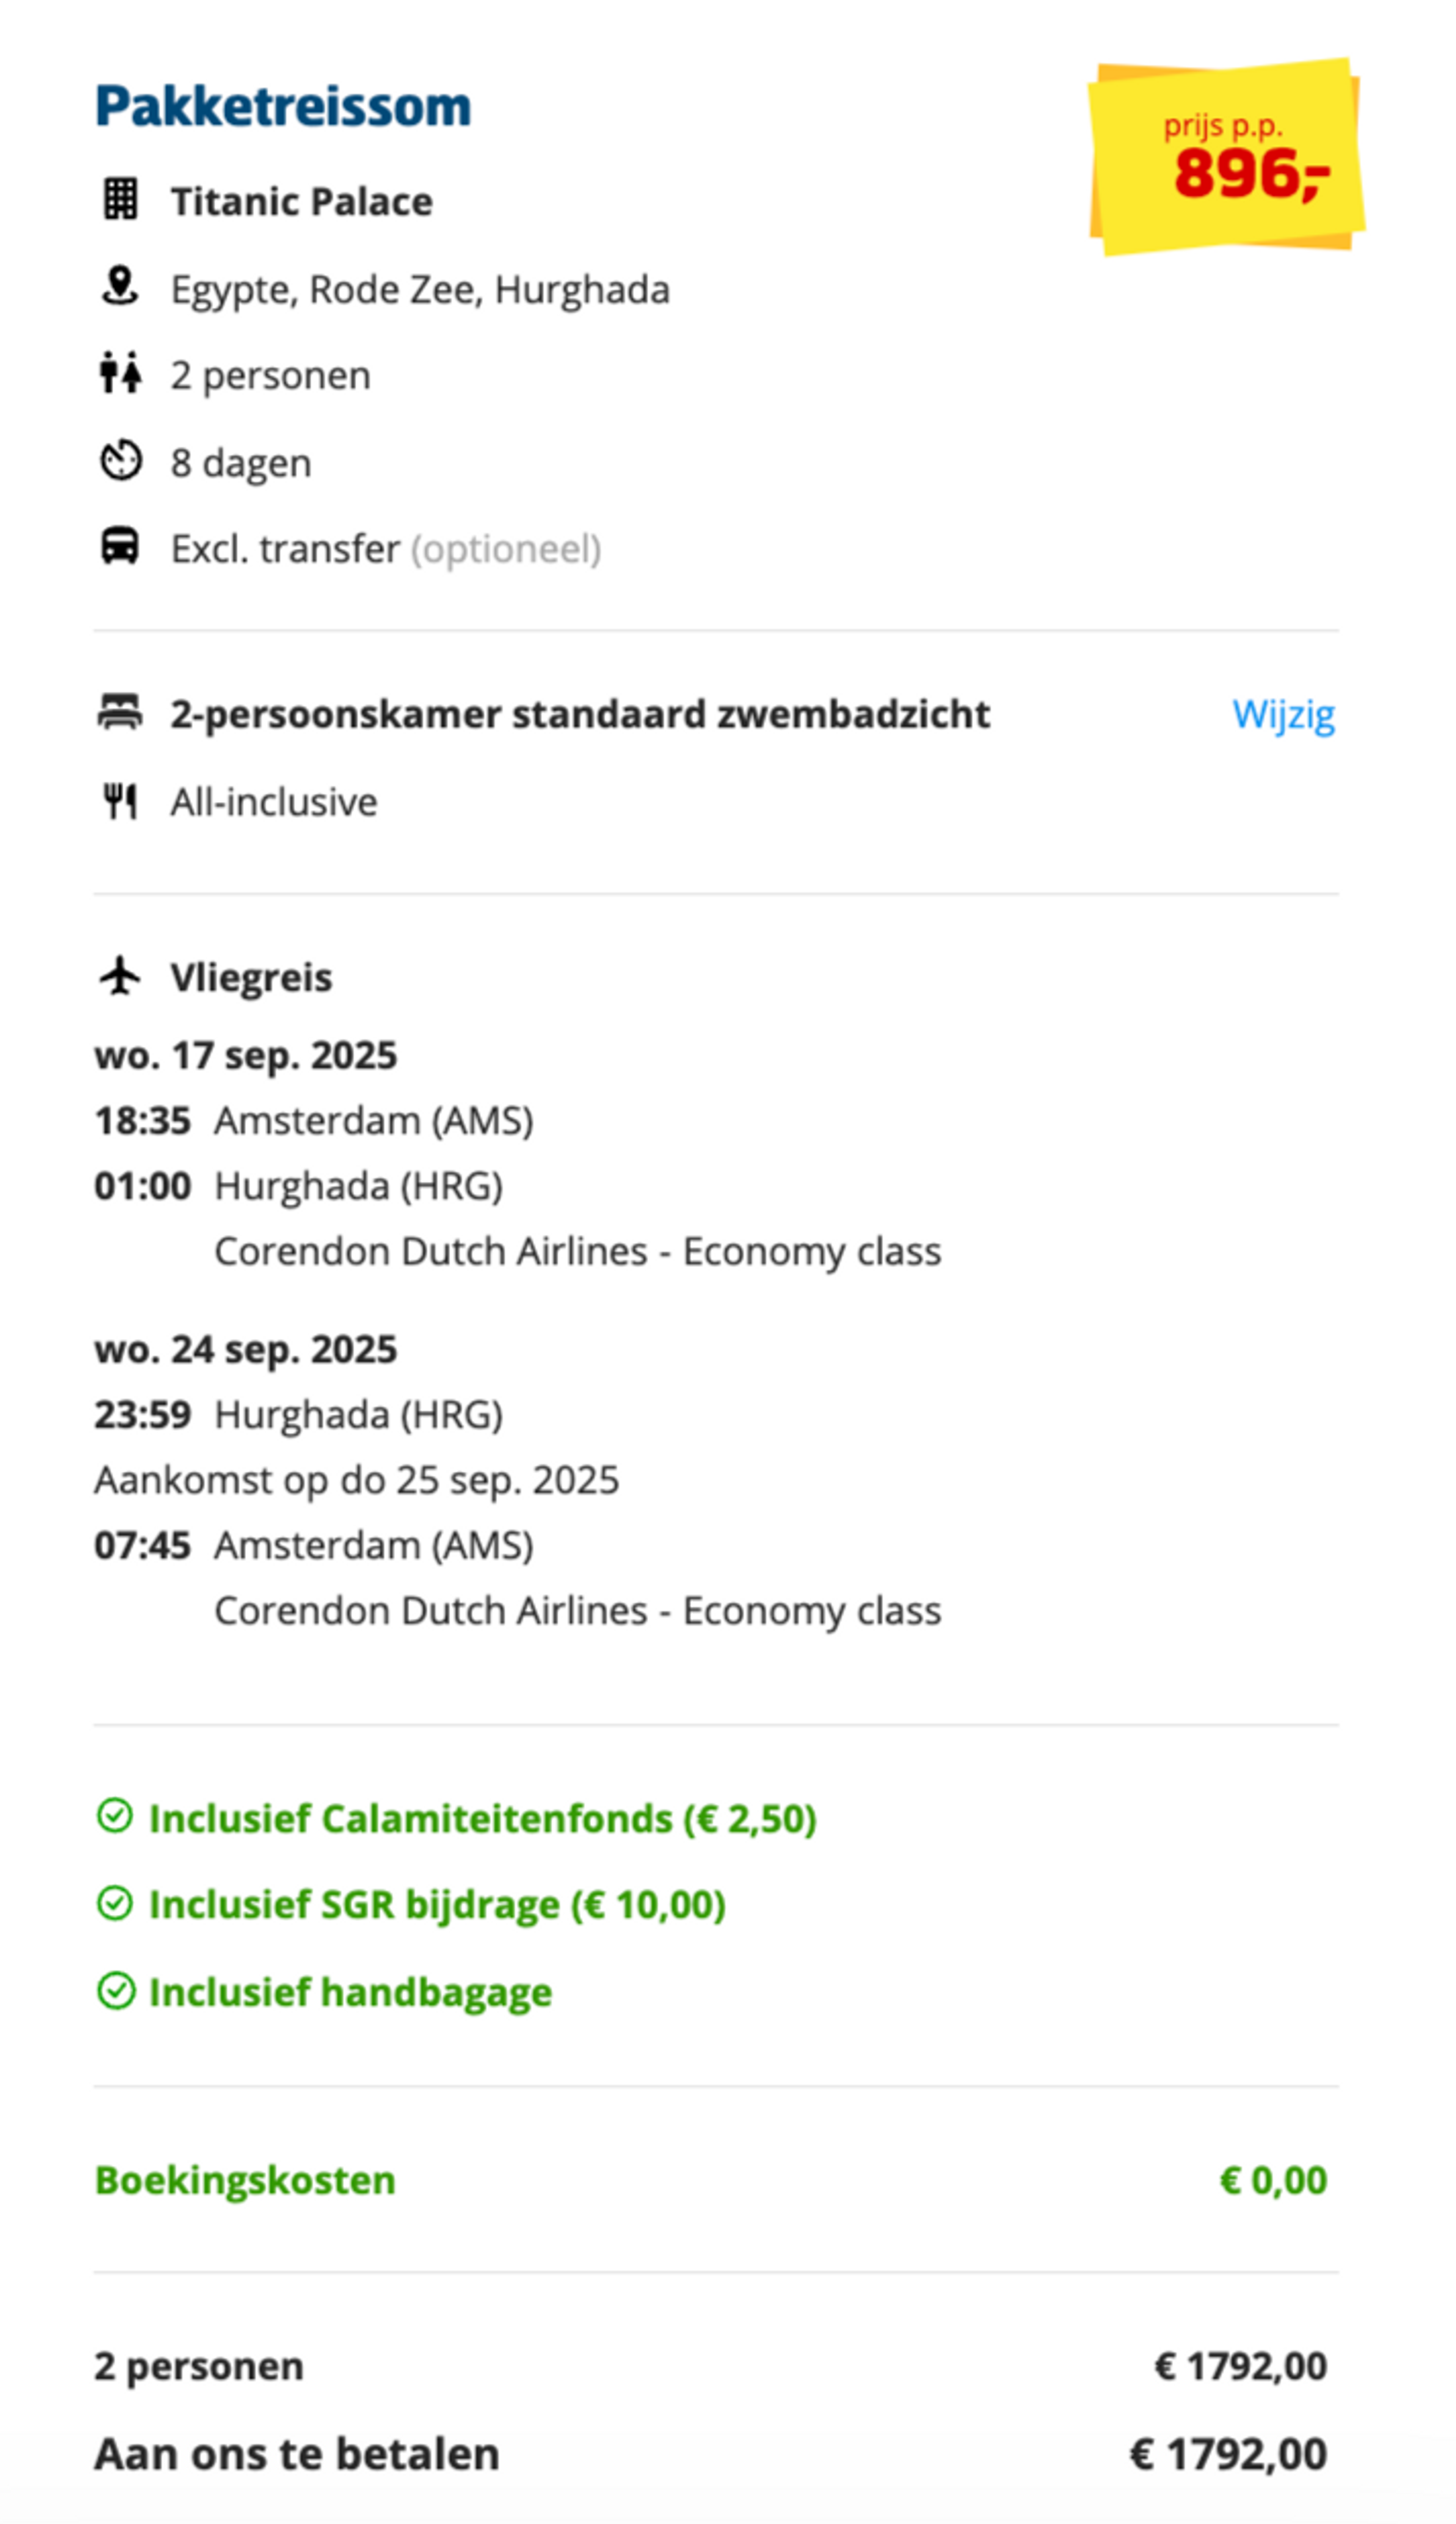Click the Boekingskosten row label
This screenshot has height=2524, width=1456.
[x=245, y=2180]
